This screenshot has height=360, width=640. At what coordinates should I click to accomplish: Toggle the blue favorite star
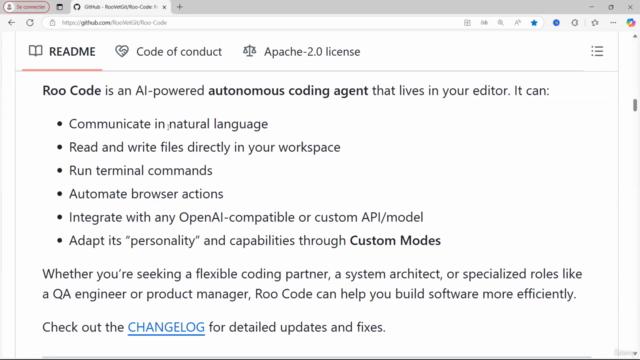(534, 23)
